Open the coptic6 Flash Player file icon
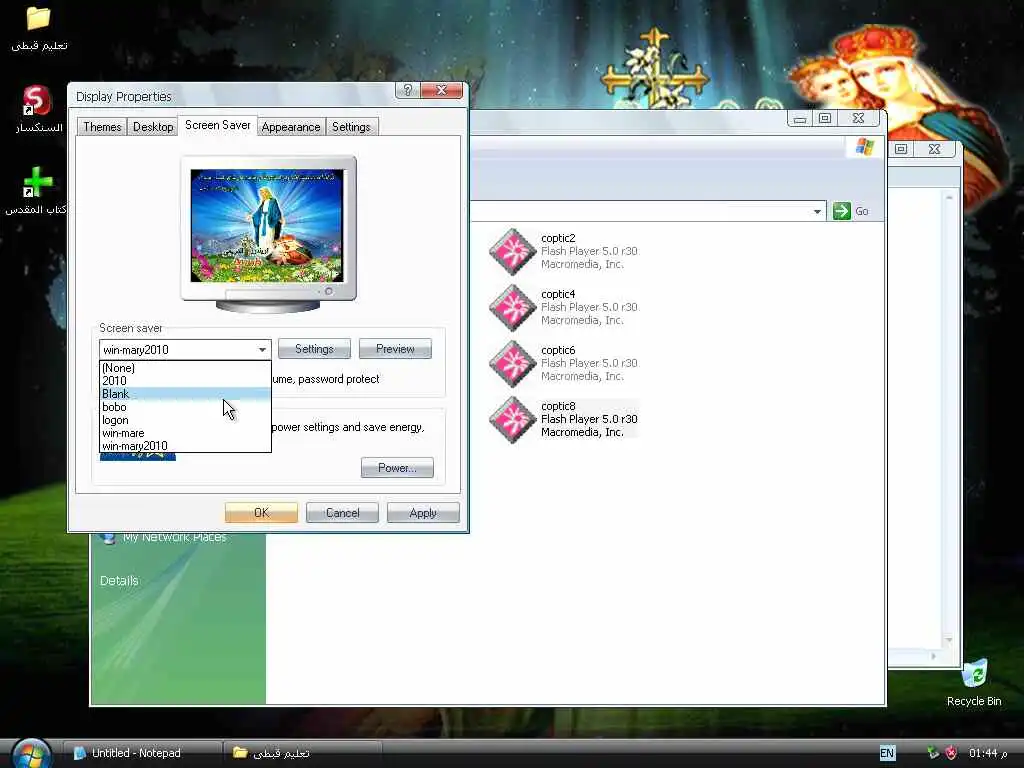Image resolution: width=1024 pixels, height=768 pixels. click(x=513, y=364)
